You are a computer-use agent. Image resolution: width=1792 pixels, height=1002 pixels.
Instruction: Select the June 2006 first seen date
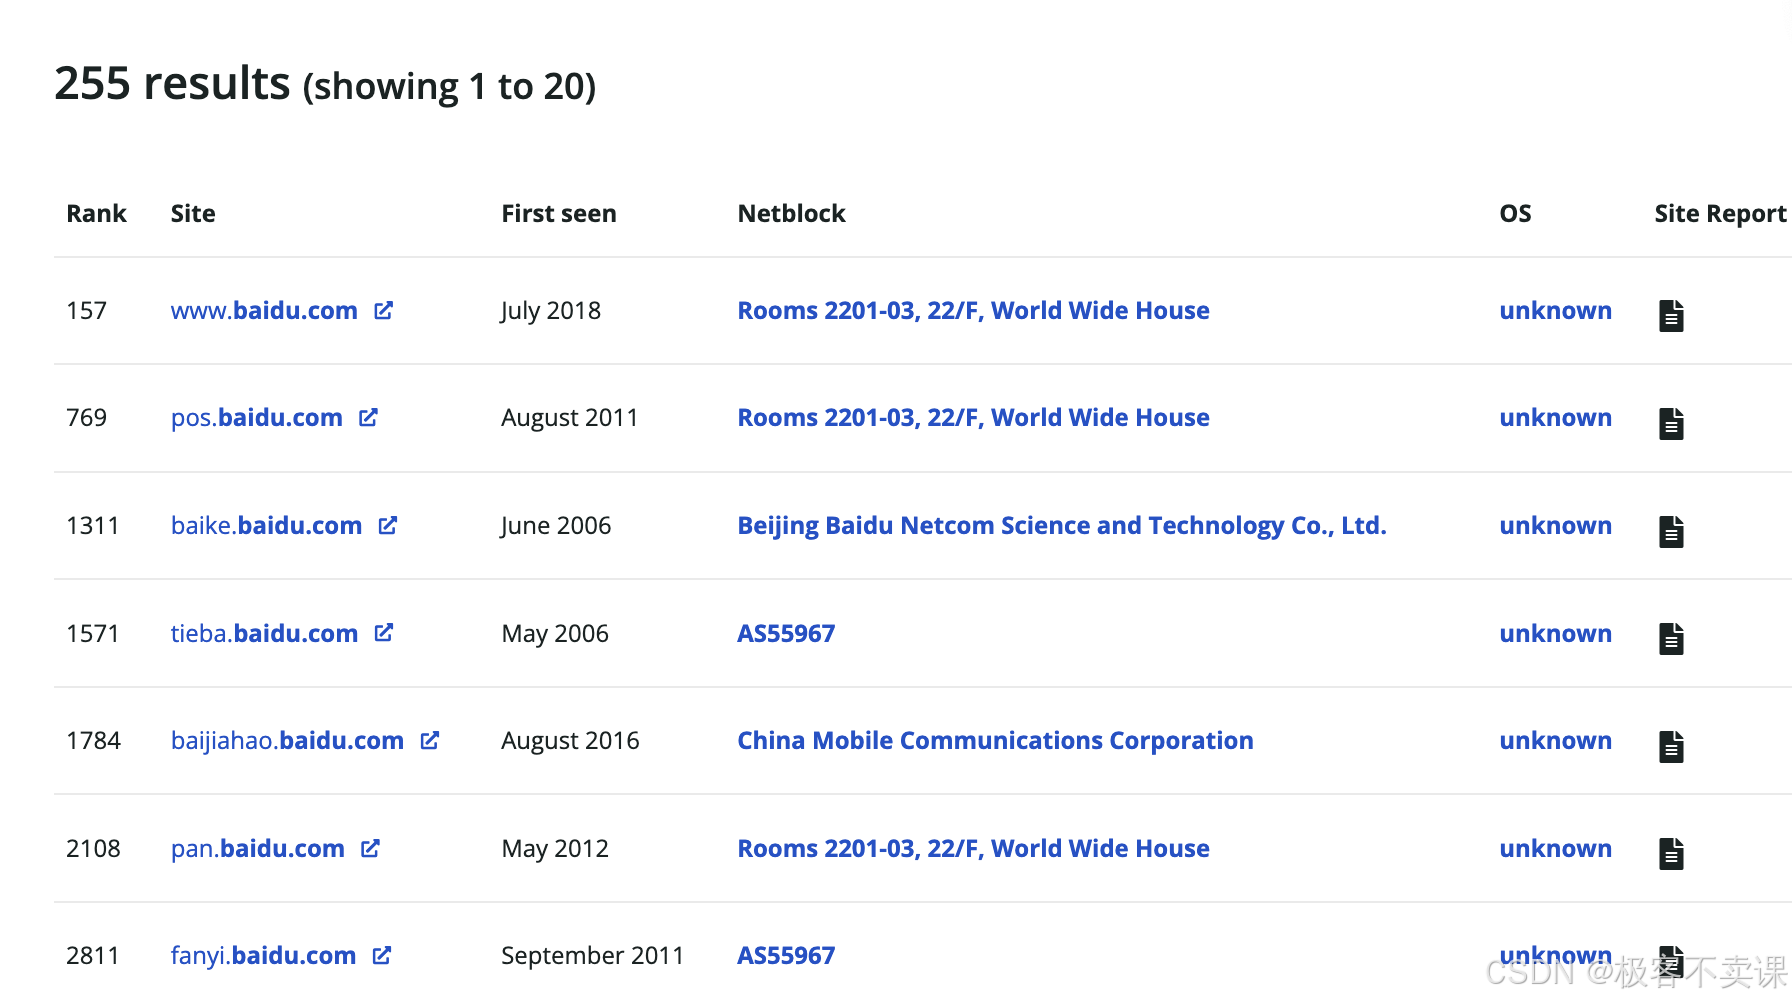click(556, 526)
